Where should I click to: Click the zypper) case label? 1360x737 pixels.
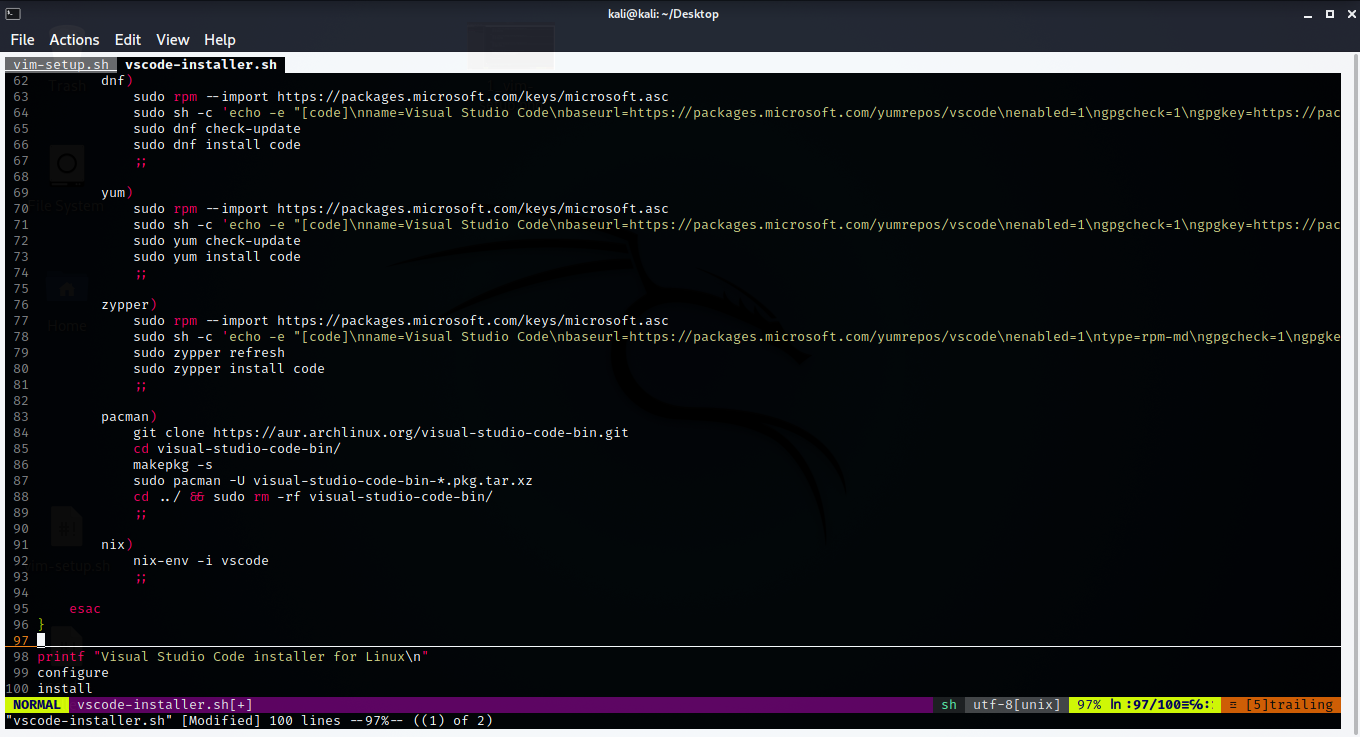[129, 305]
